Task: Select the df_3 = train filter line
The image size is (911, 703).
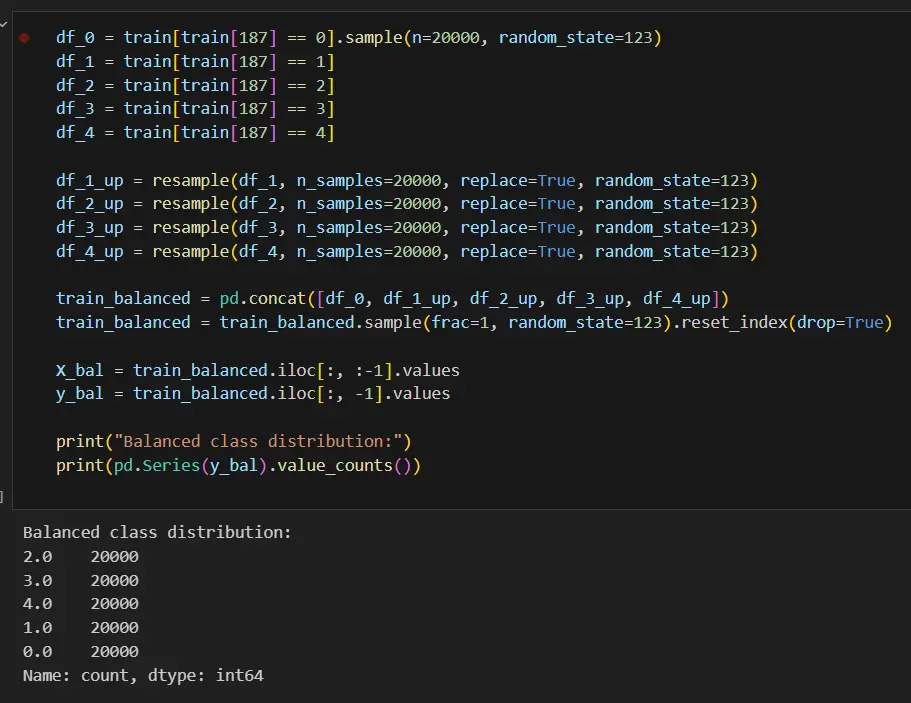Action: tap(195, 109)
